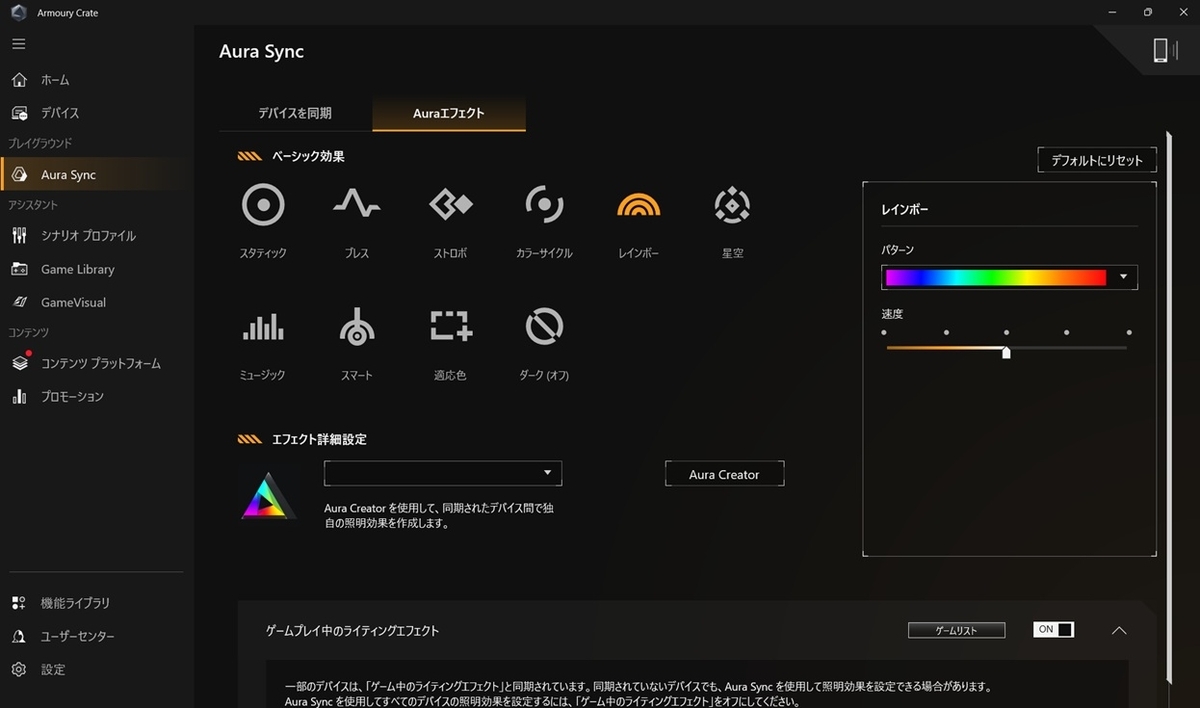Open the rainbow パターン dropdown

click(1009, 277)
